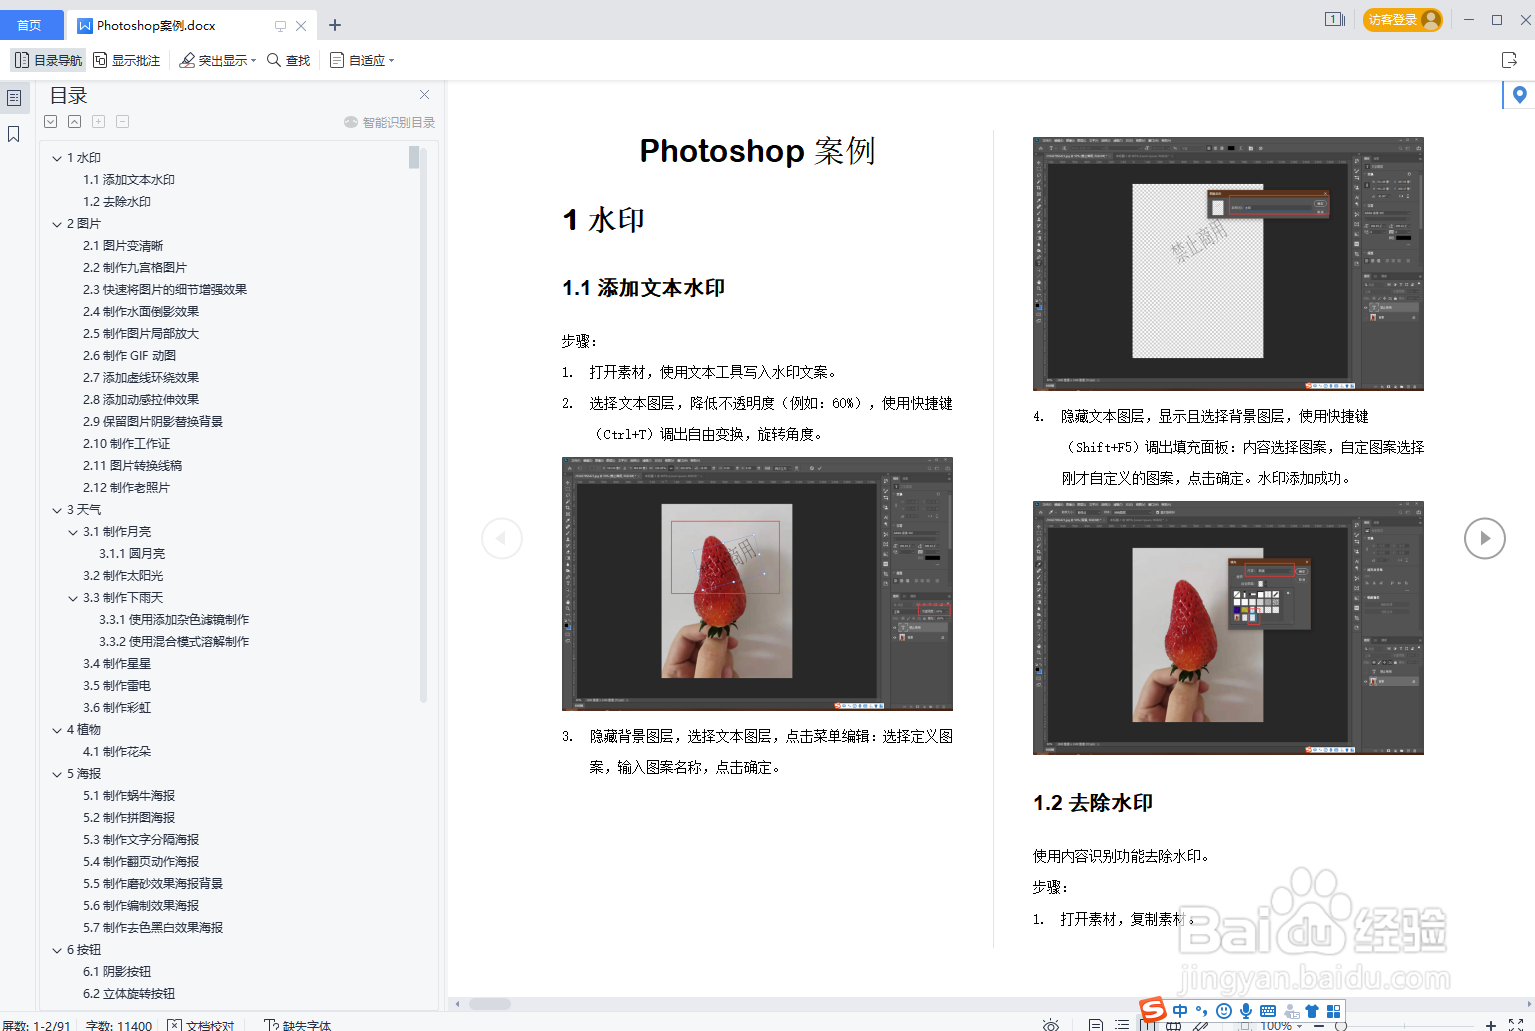
Task: Jump to 1.1 添加文本水印 in outline
Action: tap(129, 180)
